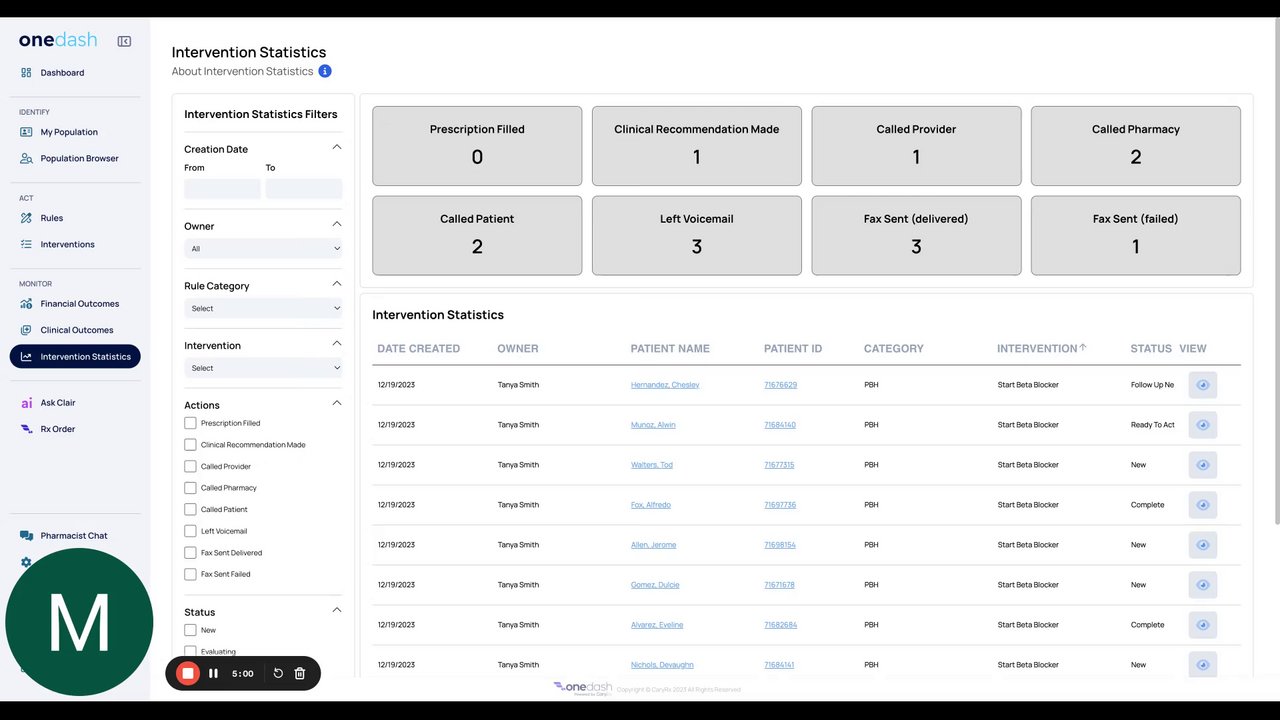Open the Interventions menu item
1280x720 pixels.
[x=68, y=244]
